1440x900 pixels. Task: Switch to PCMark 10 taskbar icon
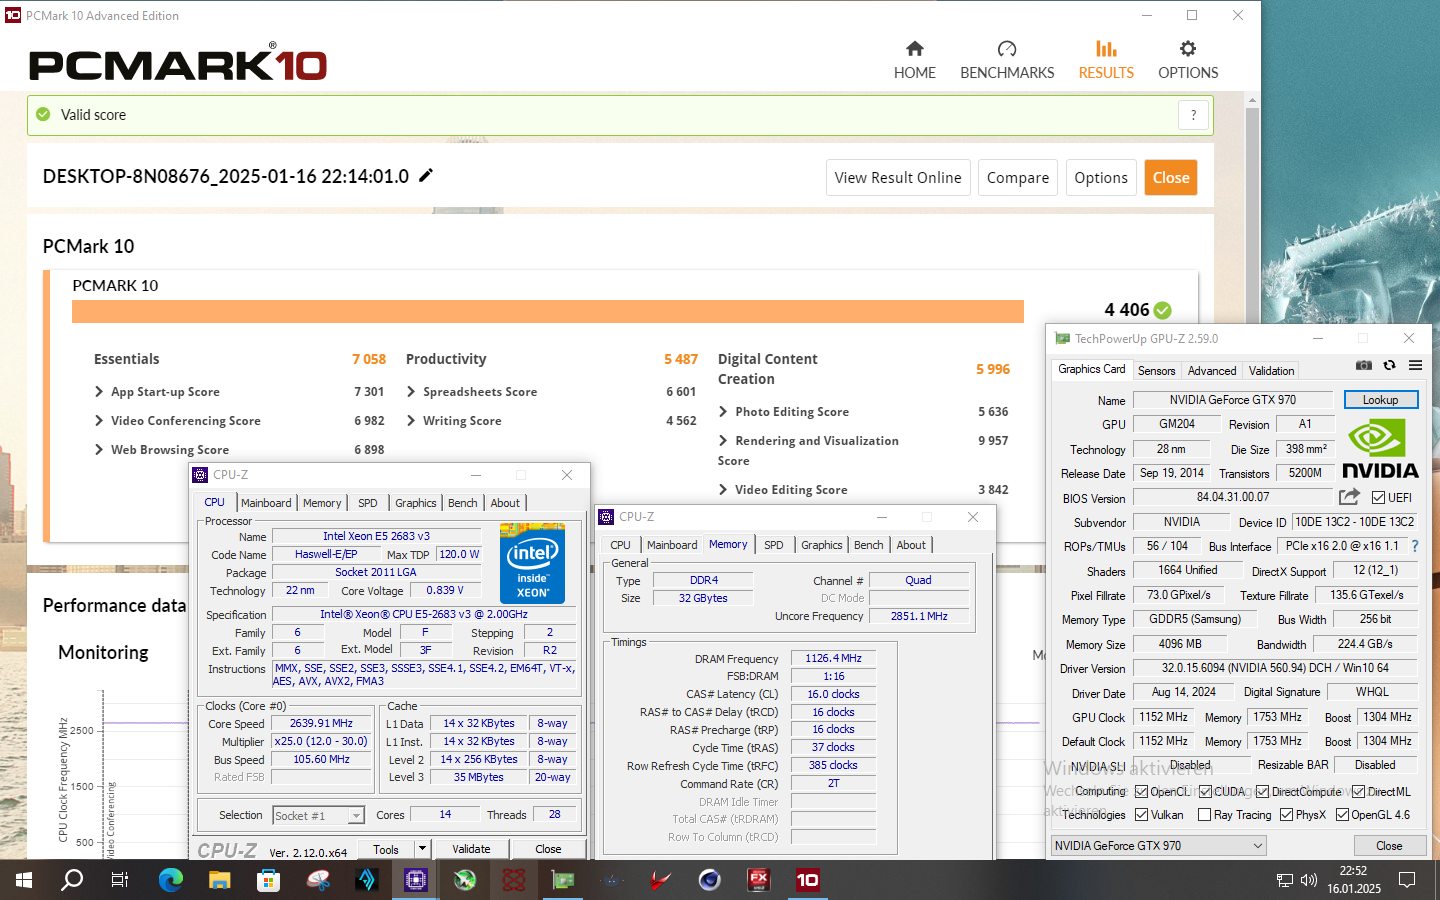(x=808, y=880)
